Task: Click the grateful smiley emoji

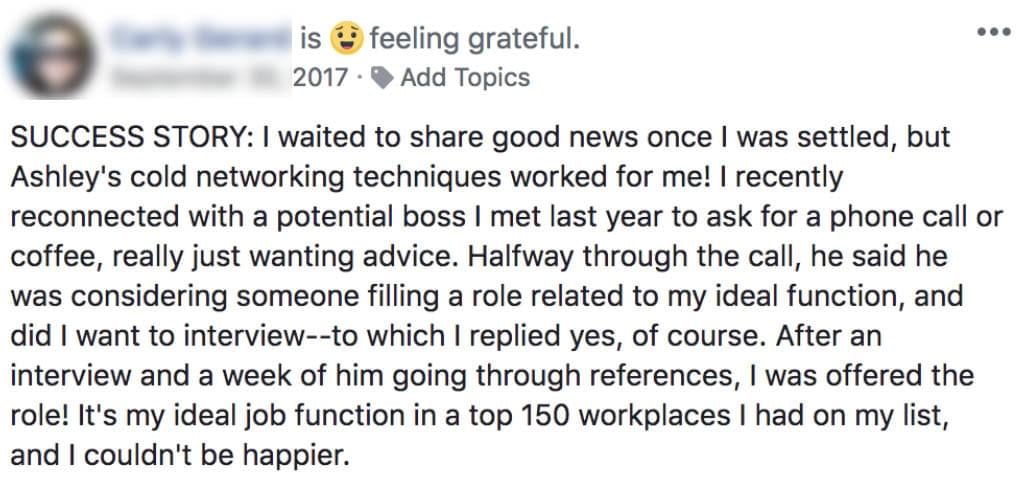Action: tap(346, 39)
